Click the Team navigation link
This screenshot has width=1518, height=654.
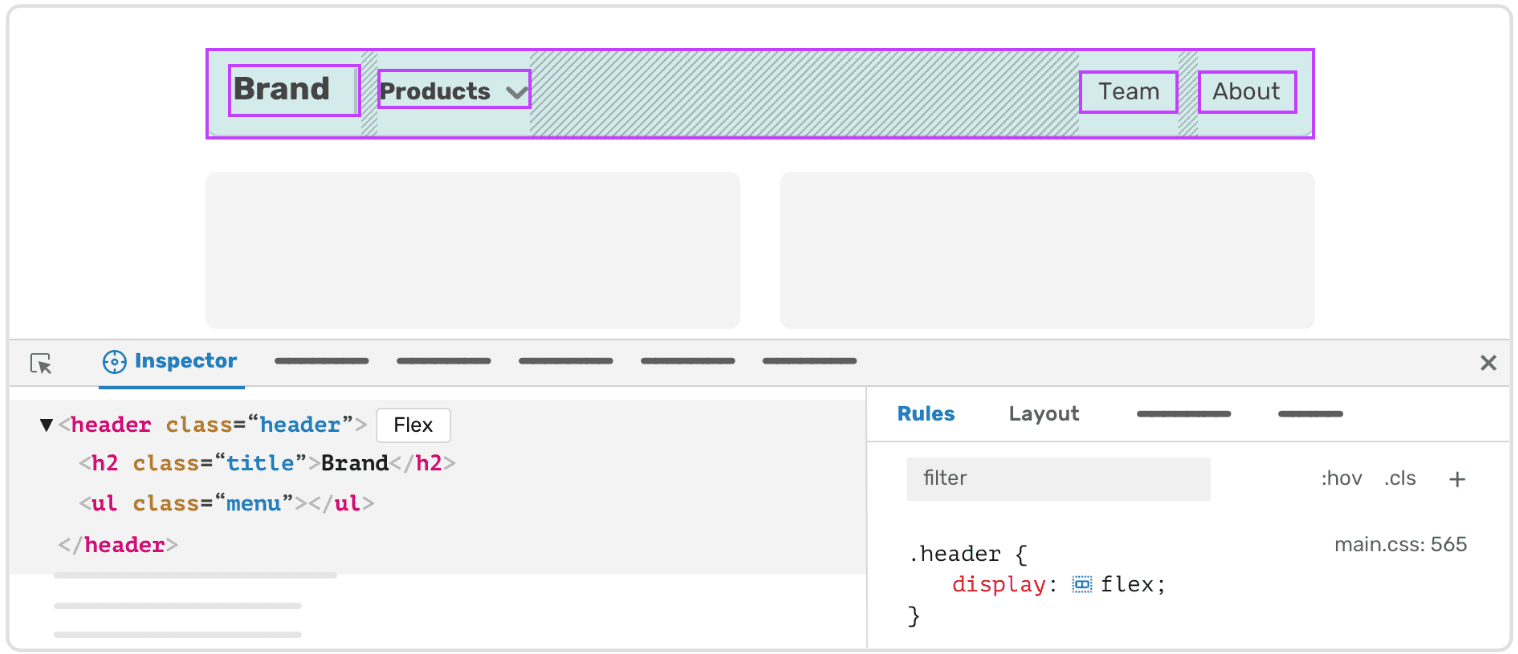(x=1129, y=91)
